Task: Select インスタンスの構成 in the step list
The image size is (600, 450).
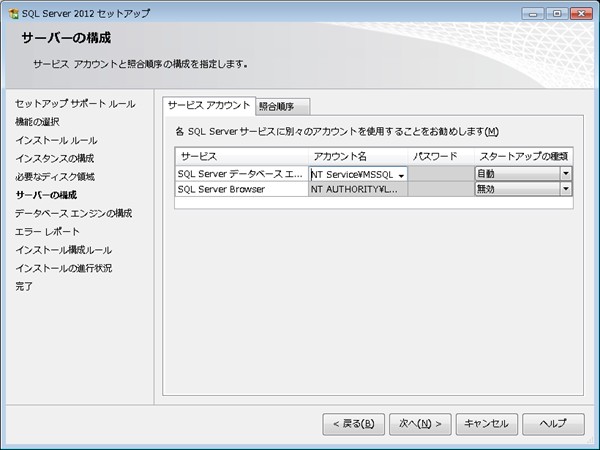Action: (54, 158)
